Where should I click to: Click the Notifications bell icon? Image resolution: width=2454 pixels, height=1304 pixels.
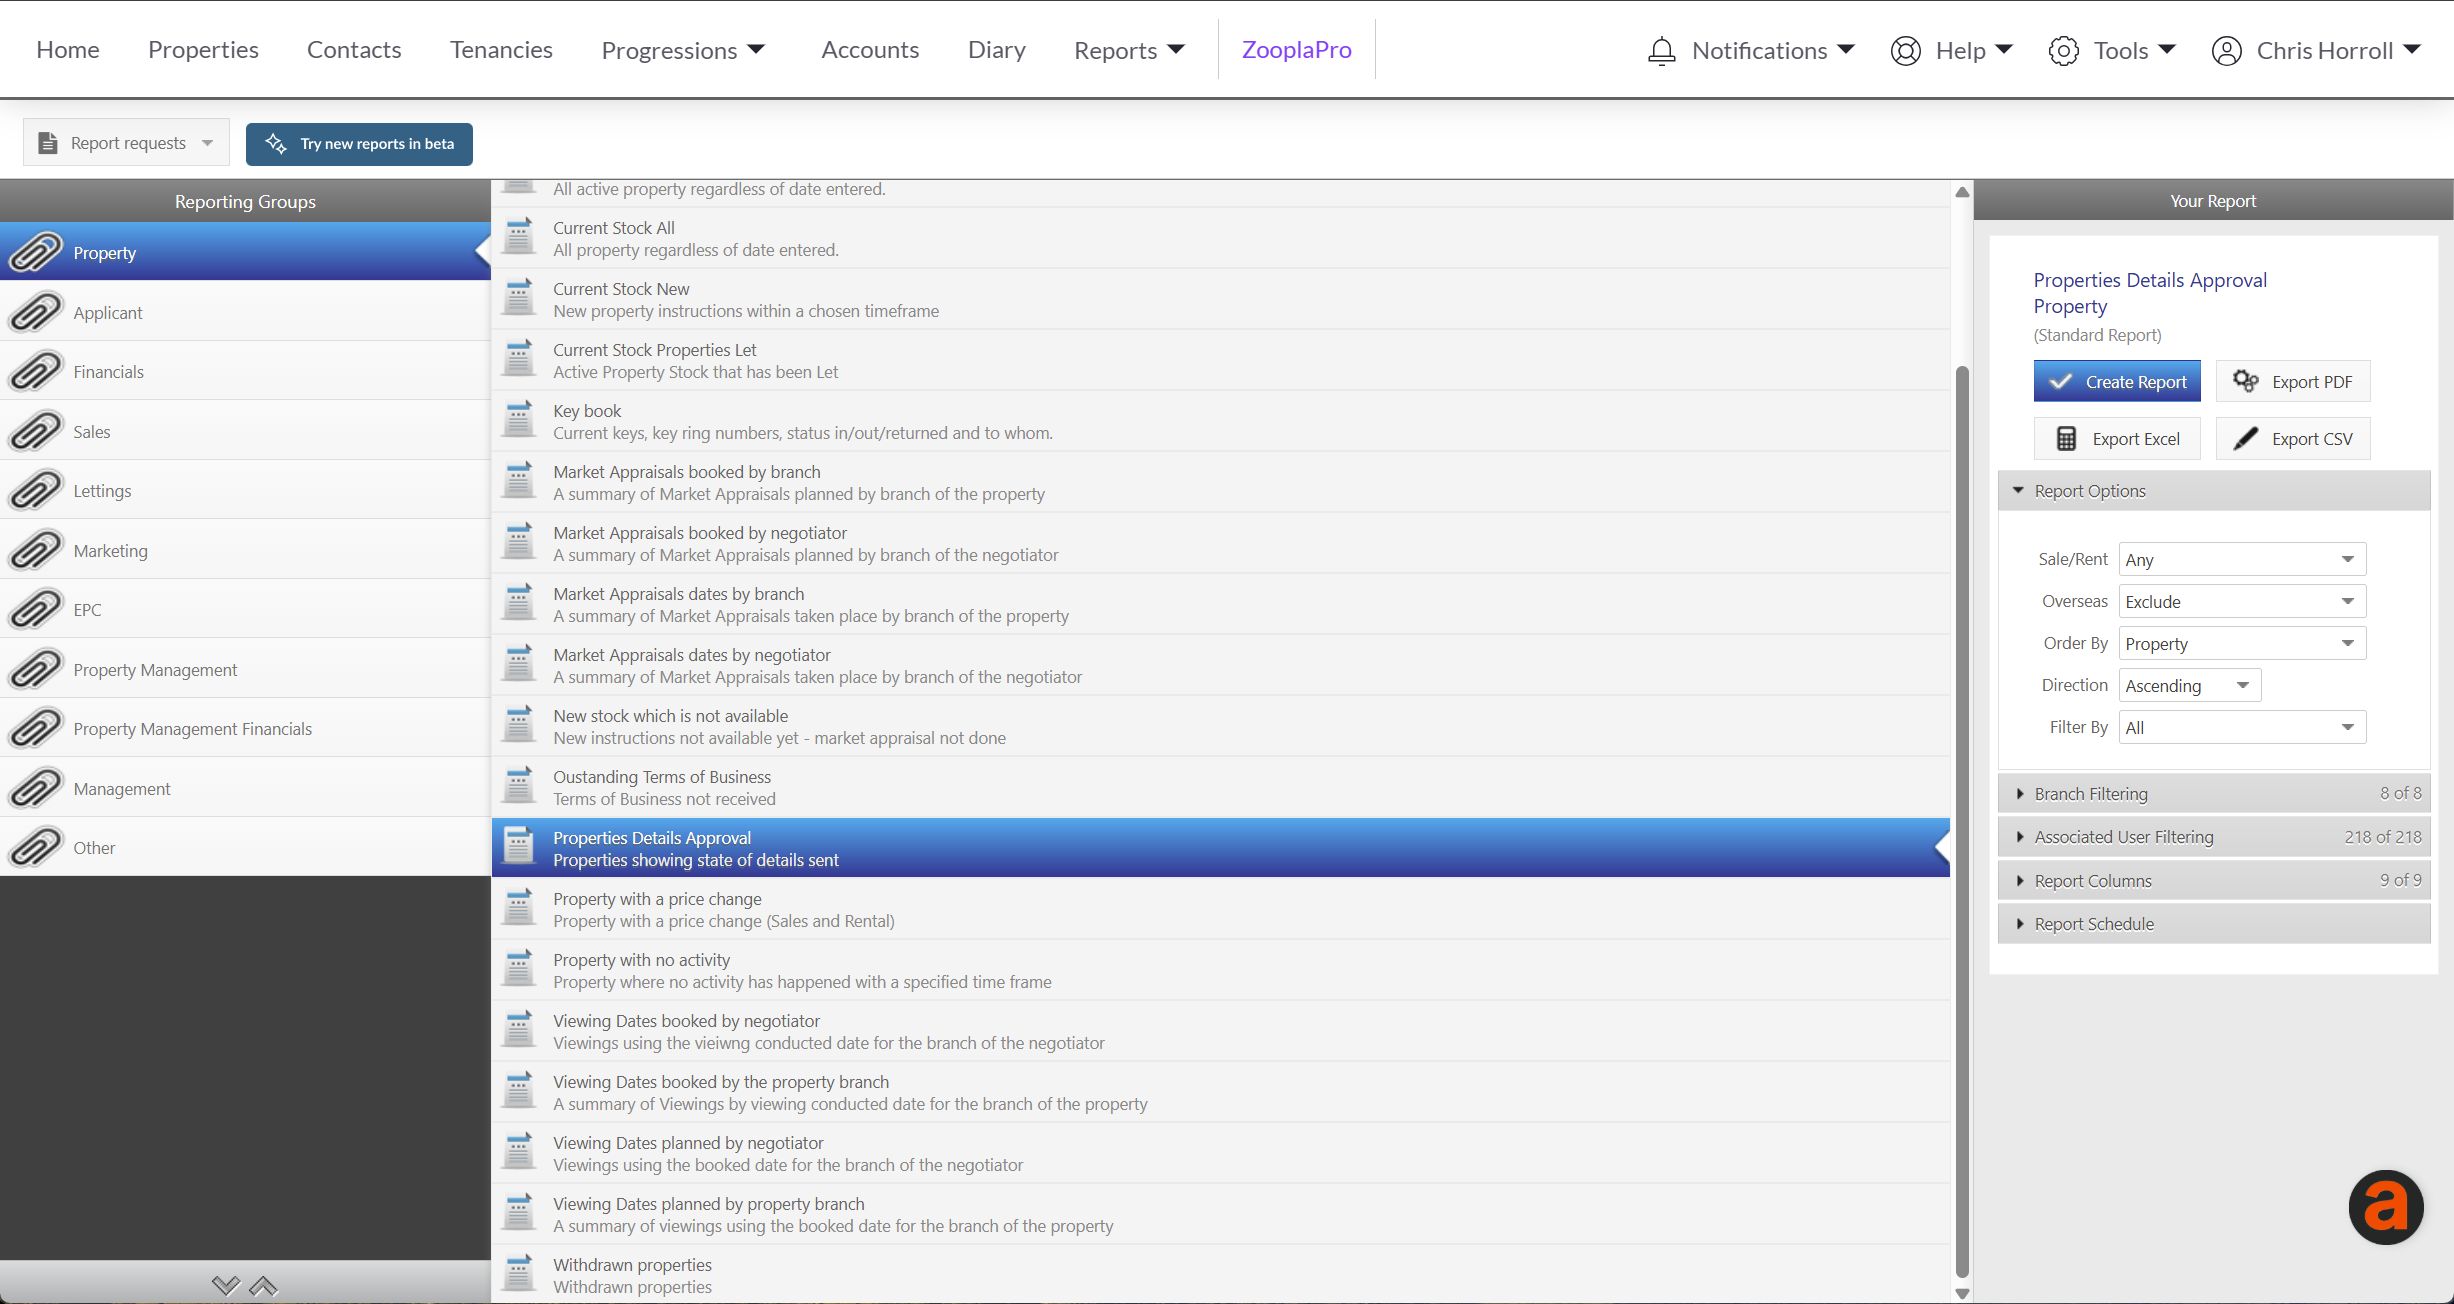(x=1661, y=50)
